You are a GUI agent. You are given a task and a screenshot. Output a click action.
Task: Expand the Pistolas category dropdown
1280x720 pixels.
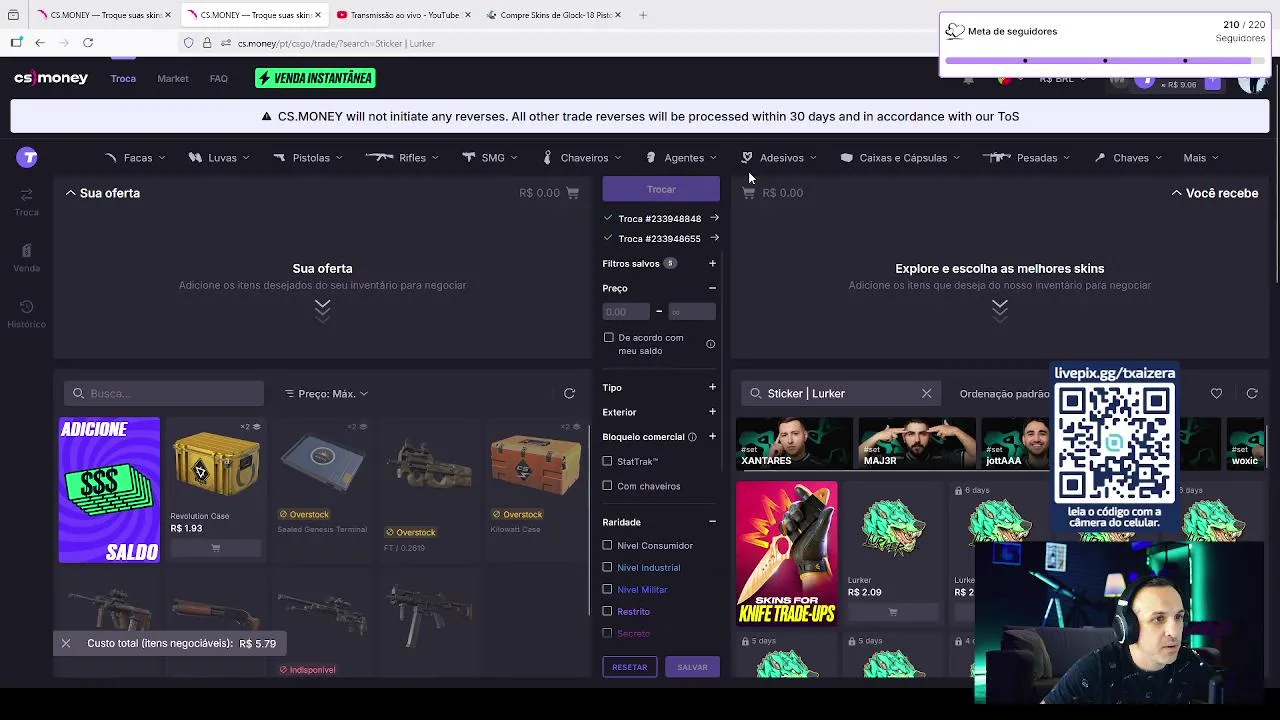pyautogui.click(x=308, y=158)
